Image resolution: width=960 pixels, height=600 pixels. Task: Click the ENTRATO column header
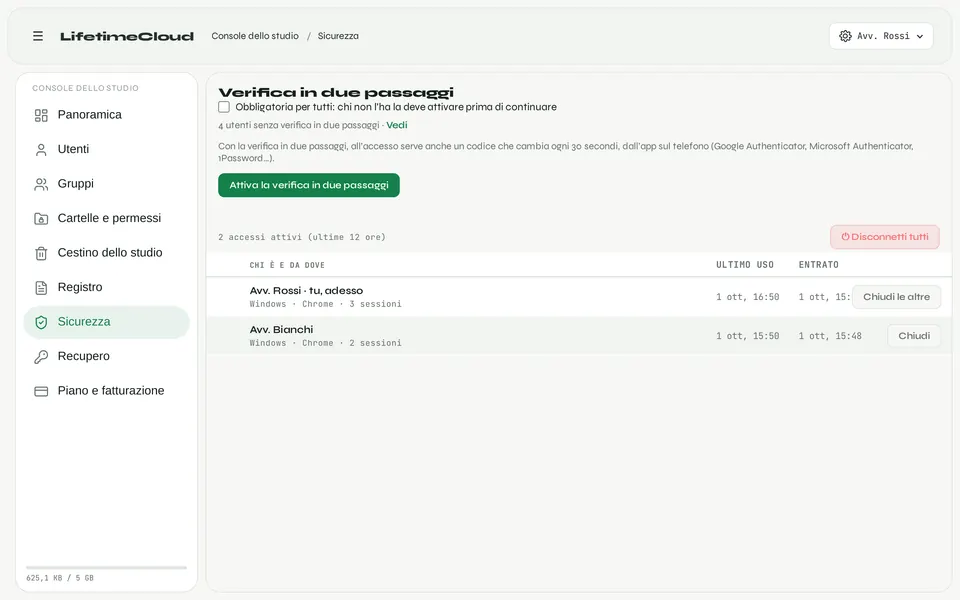pos(819,265)
